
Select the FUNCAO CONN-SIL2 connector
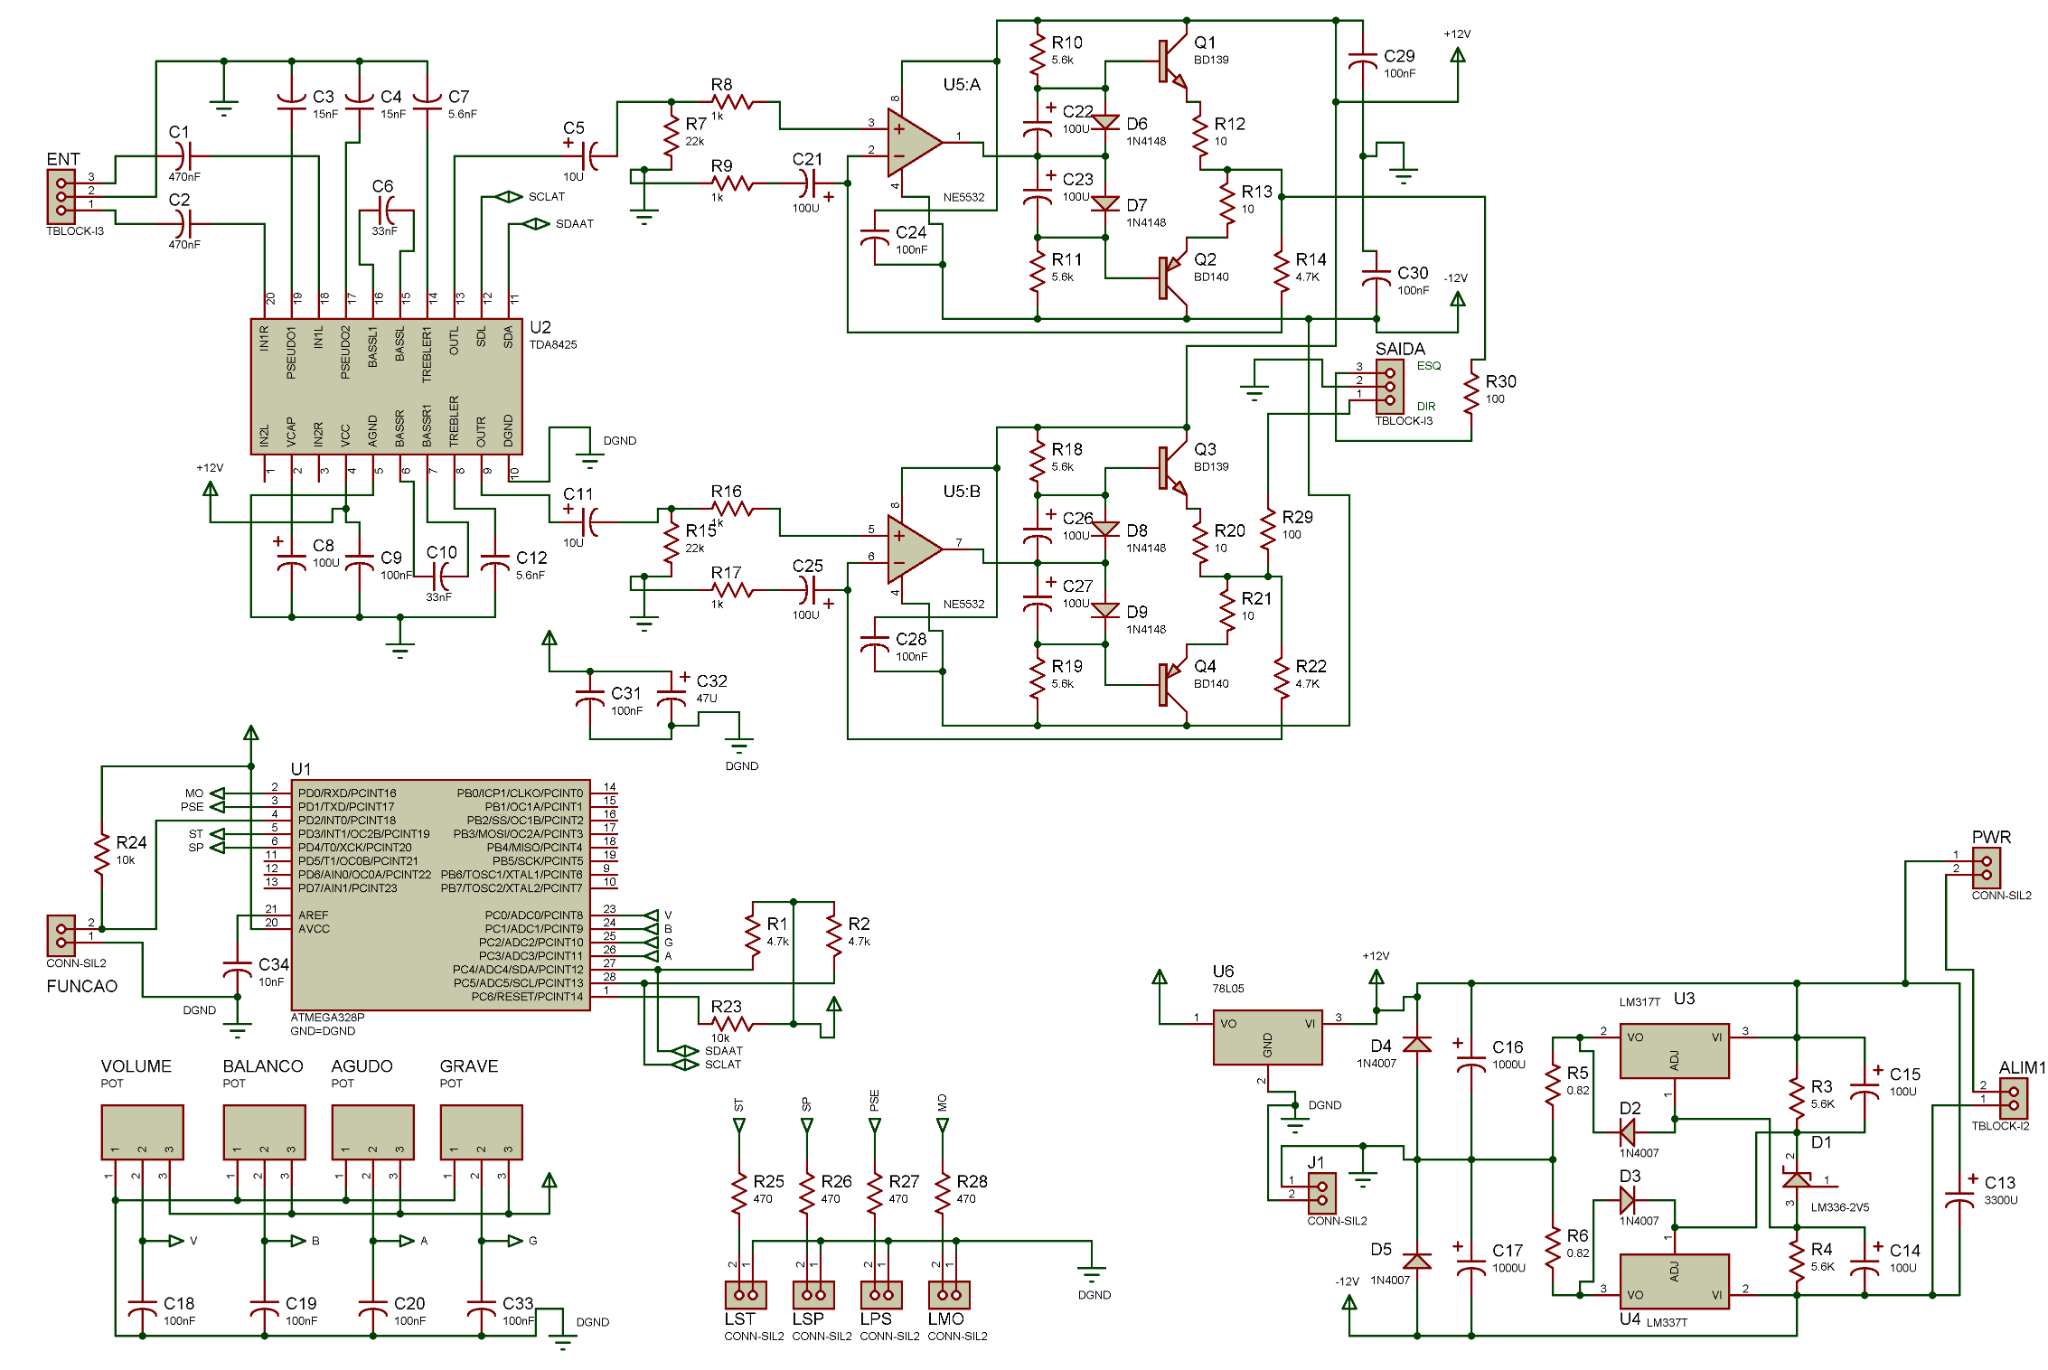[x=61, y=935]
